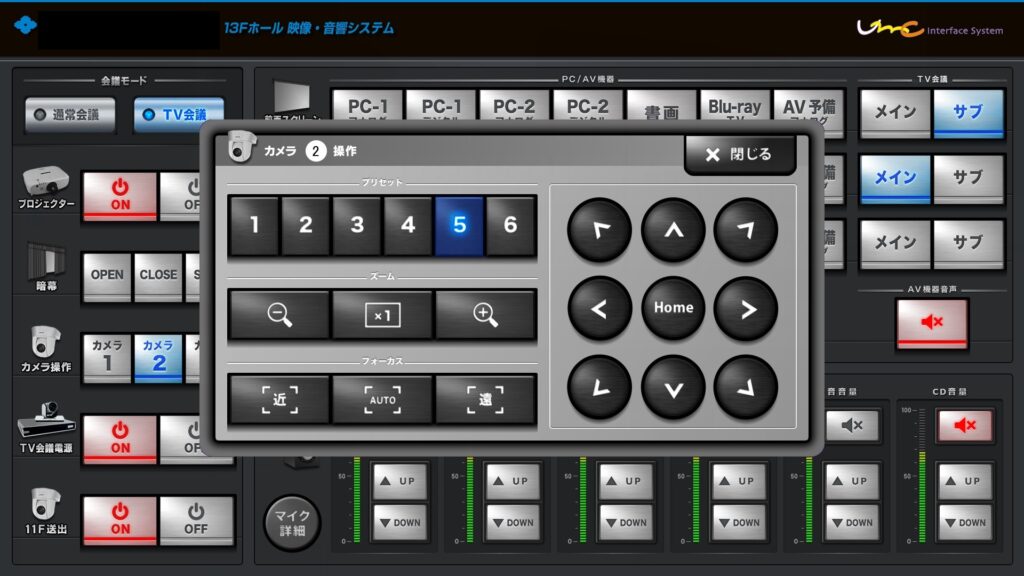Enable AUTO focus

tap(382, 398)
